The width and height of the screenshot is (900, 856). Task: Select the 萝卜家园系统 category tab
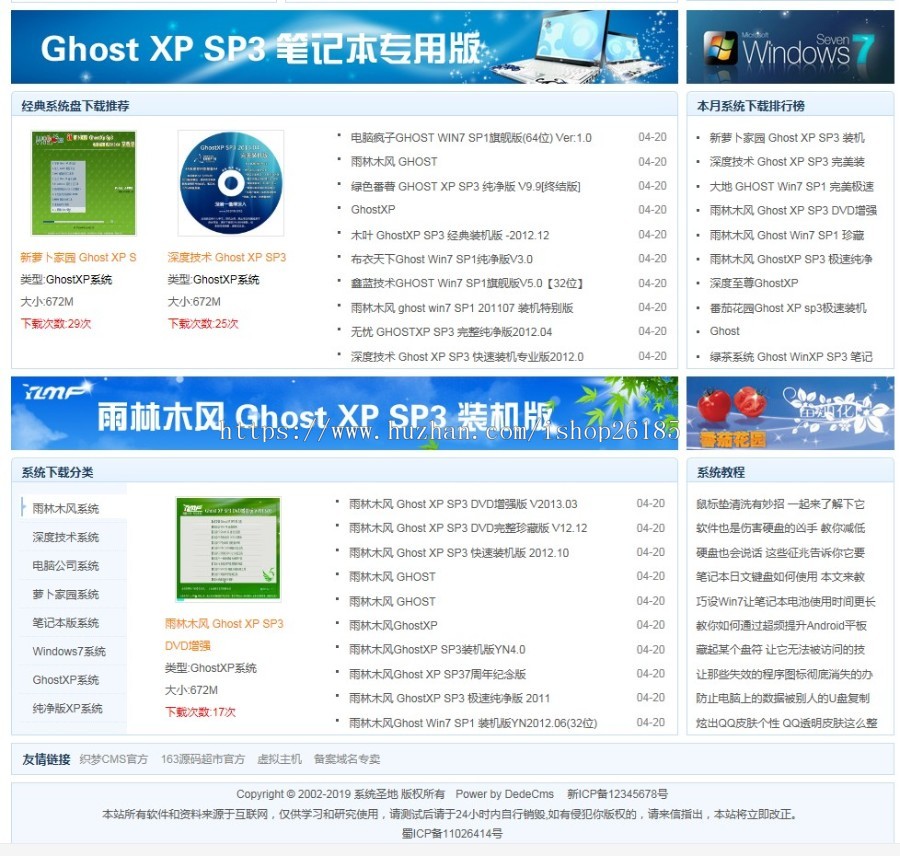pyautogui.click(x=65, y=594)
